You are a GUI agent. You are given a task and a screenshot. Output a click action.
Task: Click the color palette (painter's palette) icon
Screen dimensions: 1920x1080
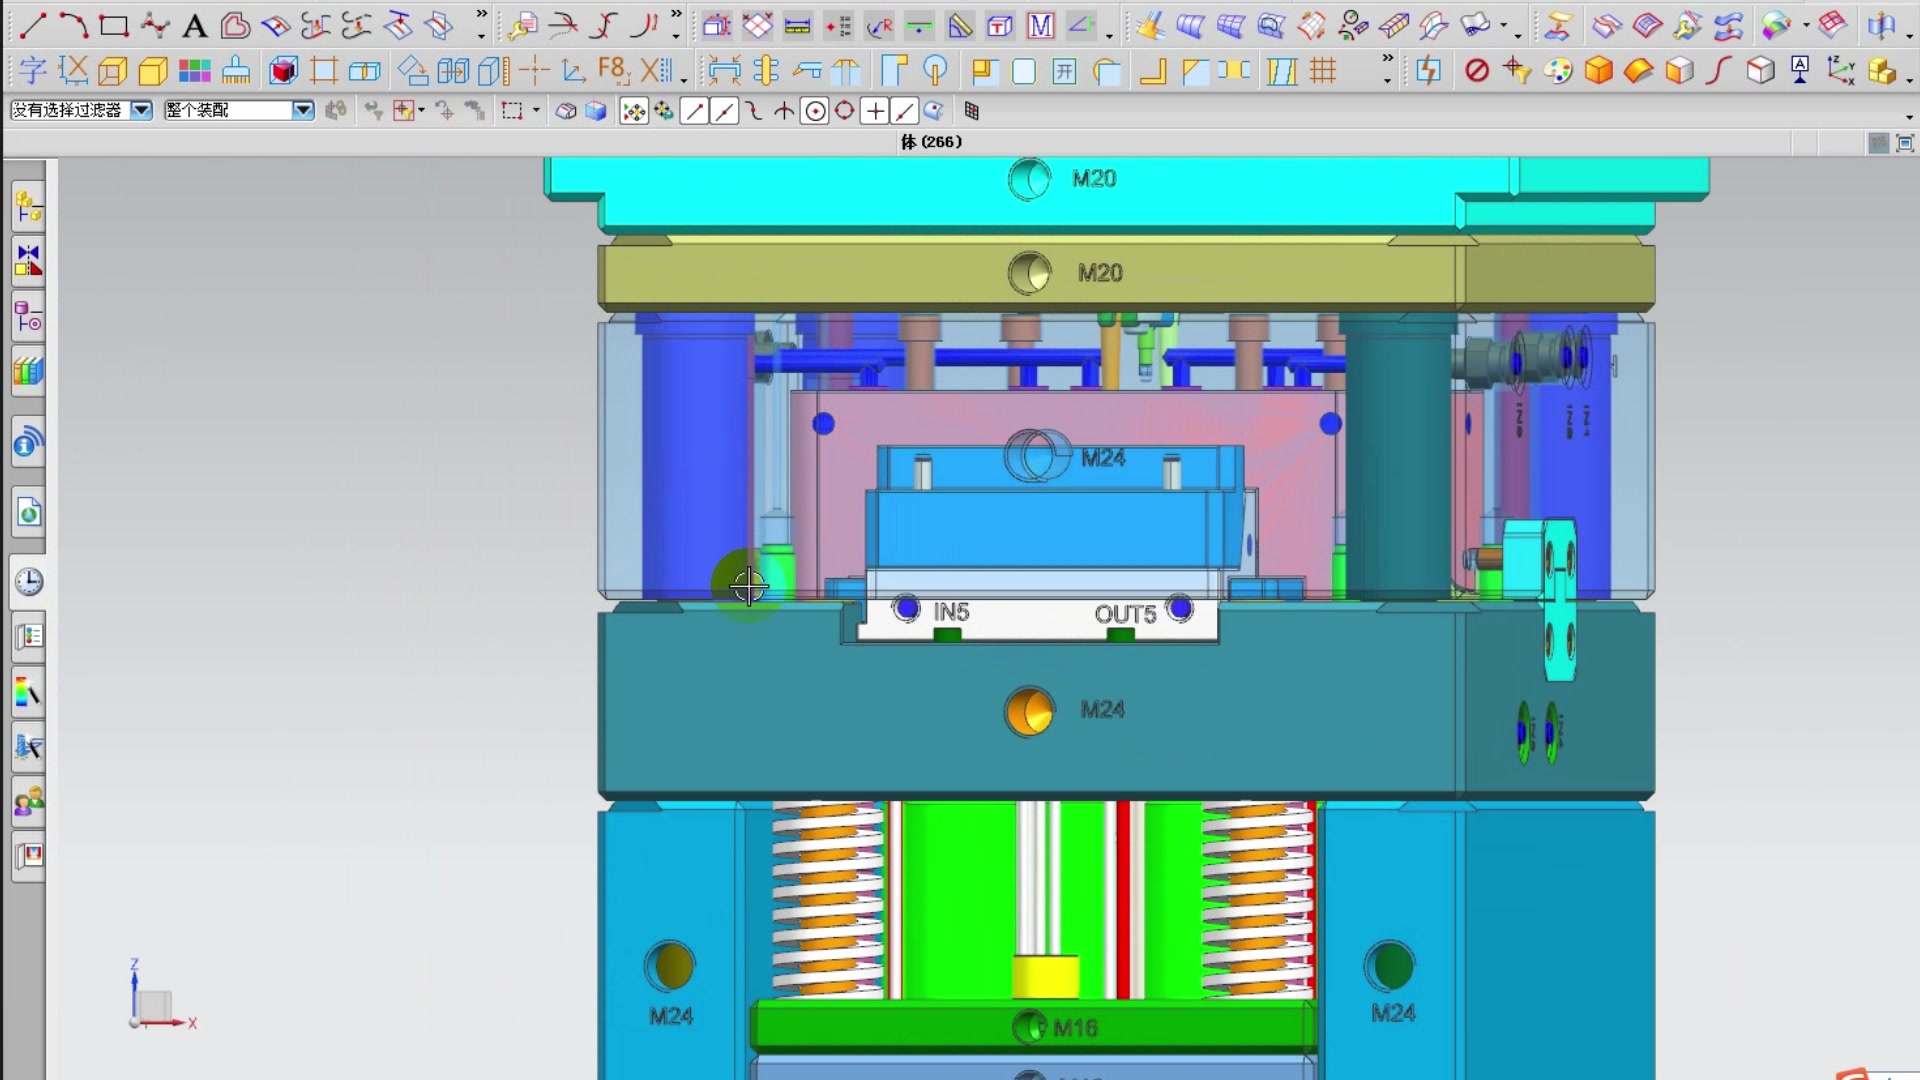tap(1557, 71)
